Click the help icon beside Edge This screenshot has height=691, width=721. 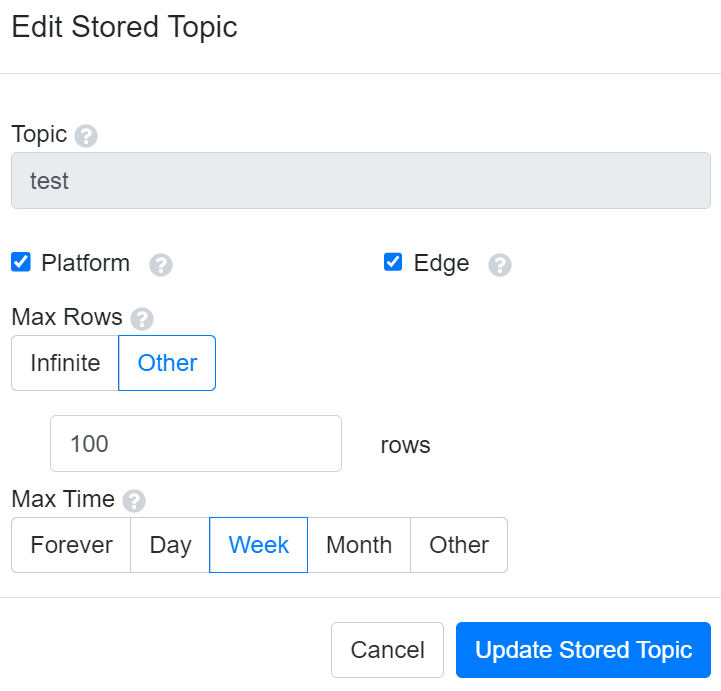pos(500,265)
